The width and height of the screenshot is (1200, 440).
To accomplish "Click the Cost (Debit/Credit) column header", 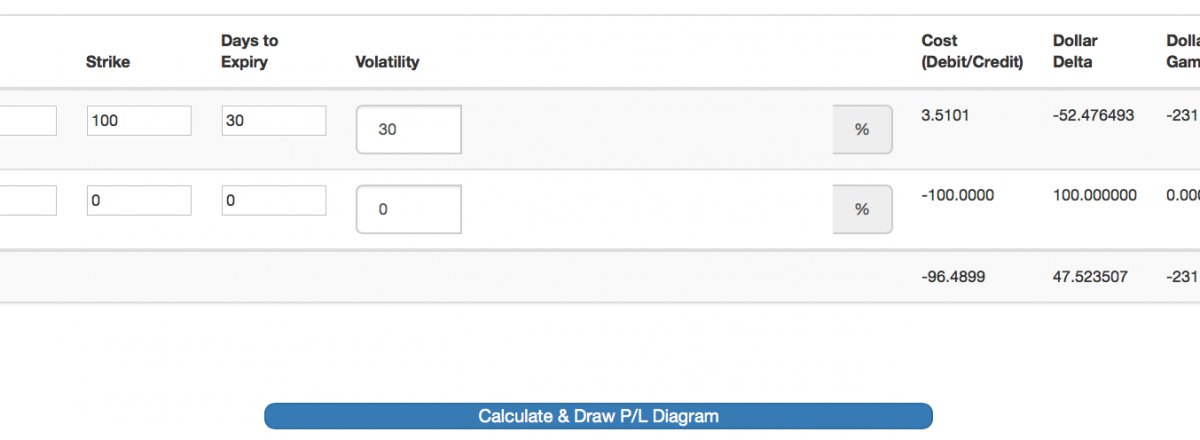I will tap(972, 51).
